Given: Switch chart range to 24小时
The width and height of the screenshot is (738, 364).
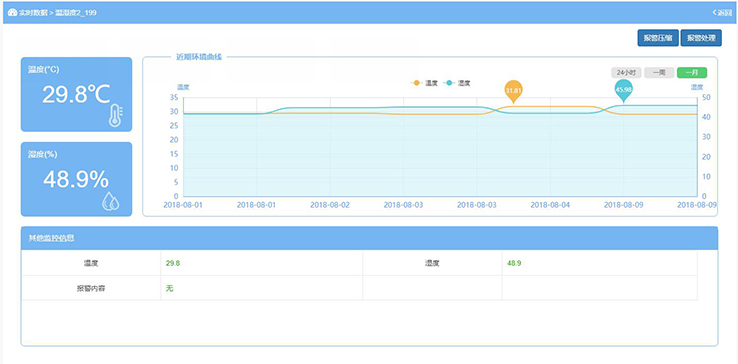Looking at the screenshot, I should (x=626, y=73).
